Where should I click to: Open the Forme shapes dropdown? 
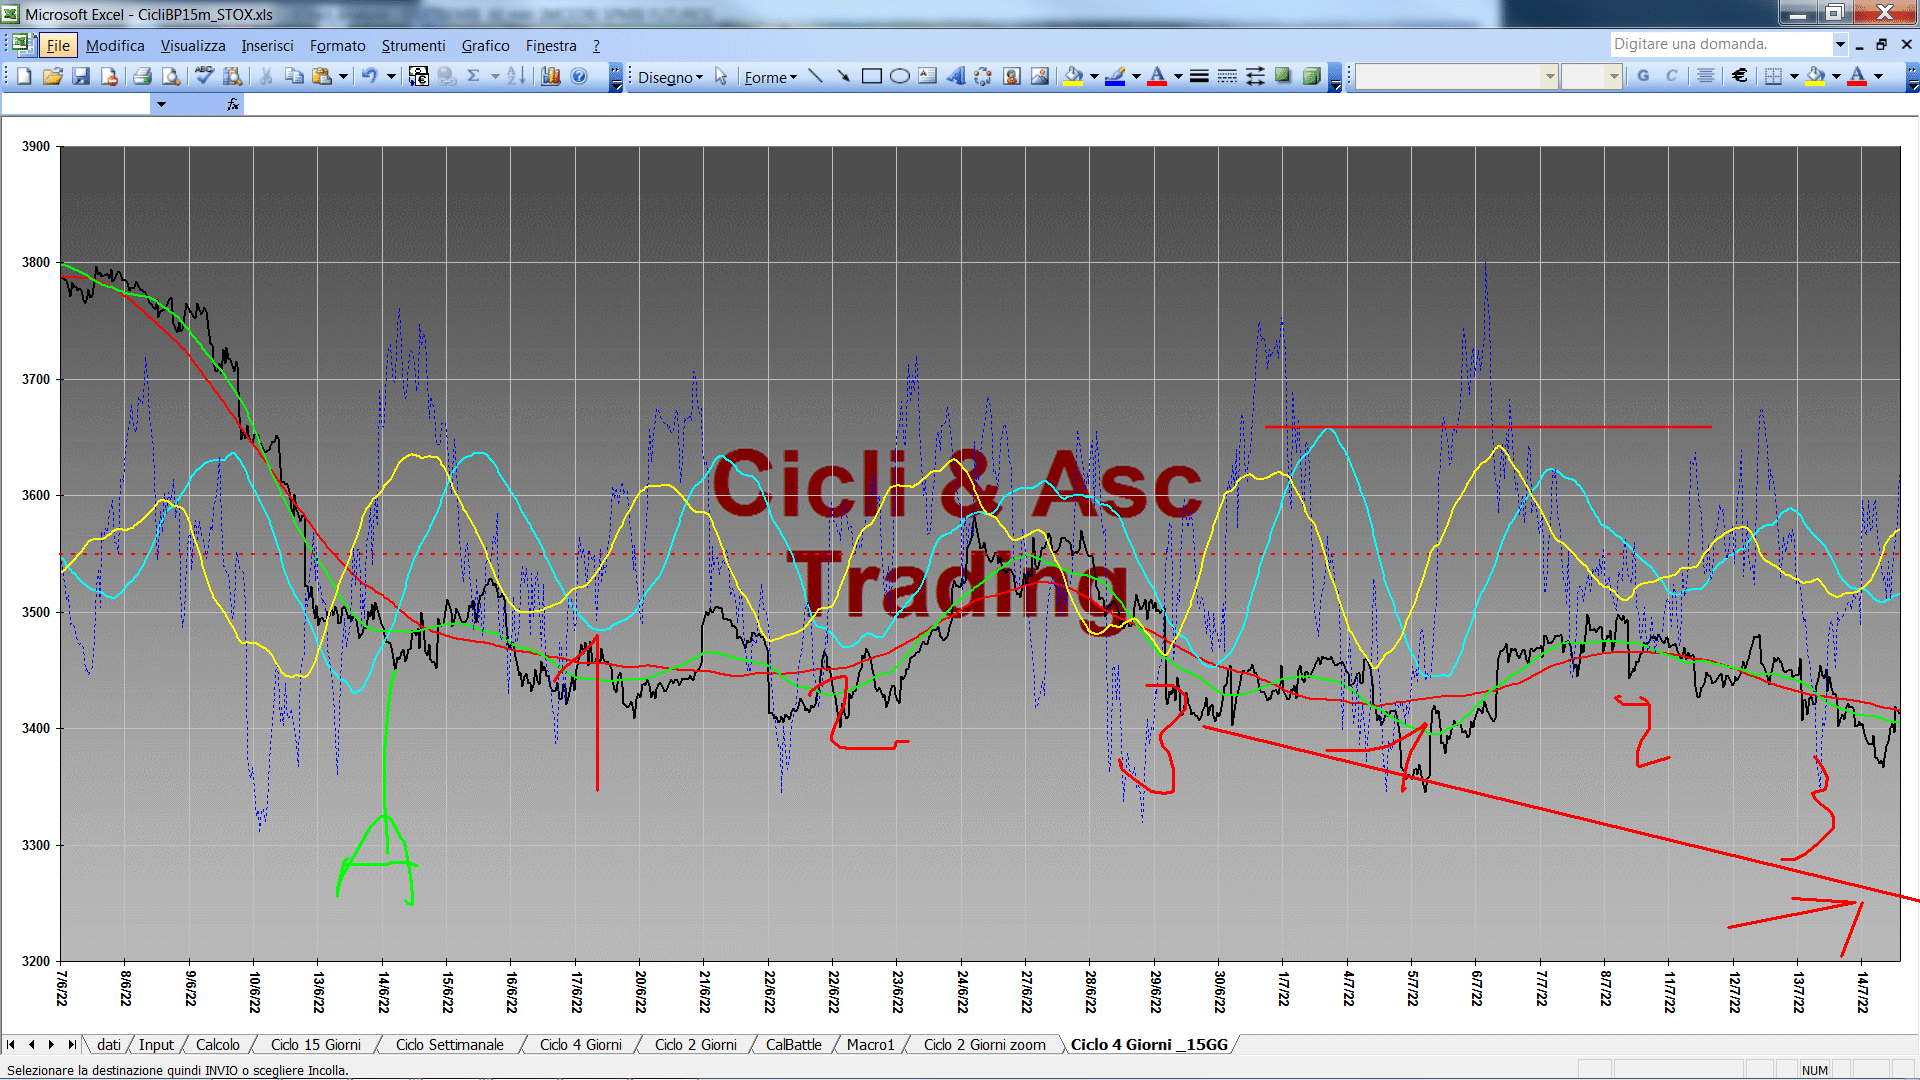tap(770, 77)
